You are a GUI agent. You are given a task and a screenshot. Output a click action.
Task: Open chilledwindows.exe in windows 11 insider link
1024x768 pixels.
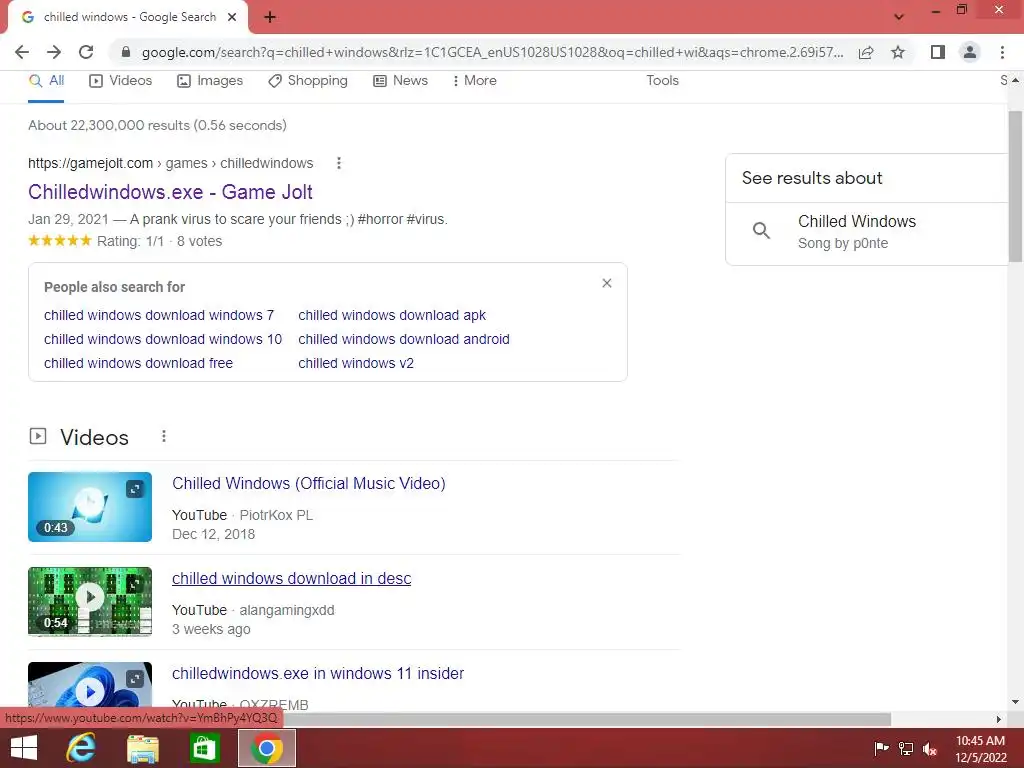[318, 674]
